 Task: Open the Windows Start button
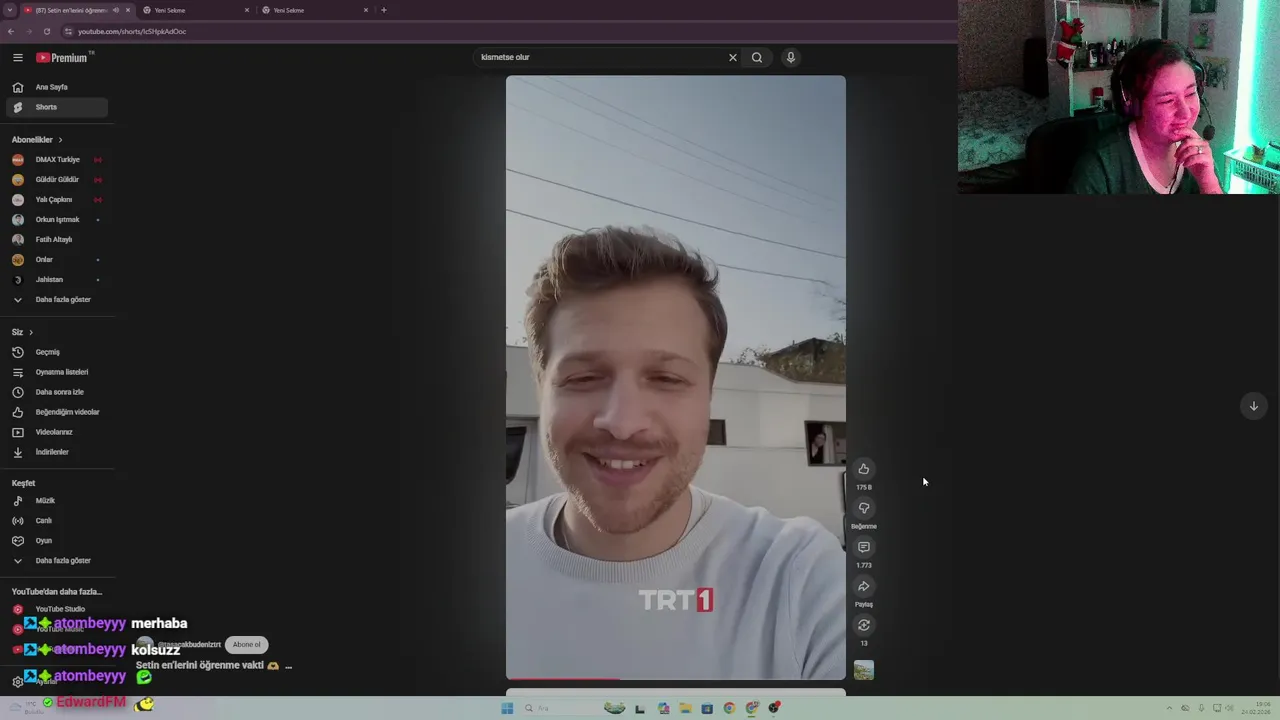pos(507,708)
